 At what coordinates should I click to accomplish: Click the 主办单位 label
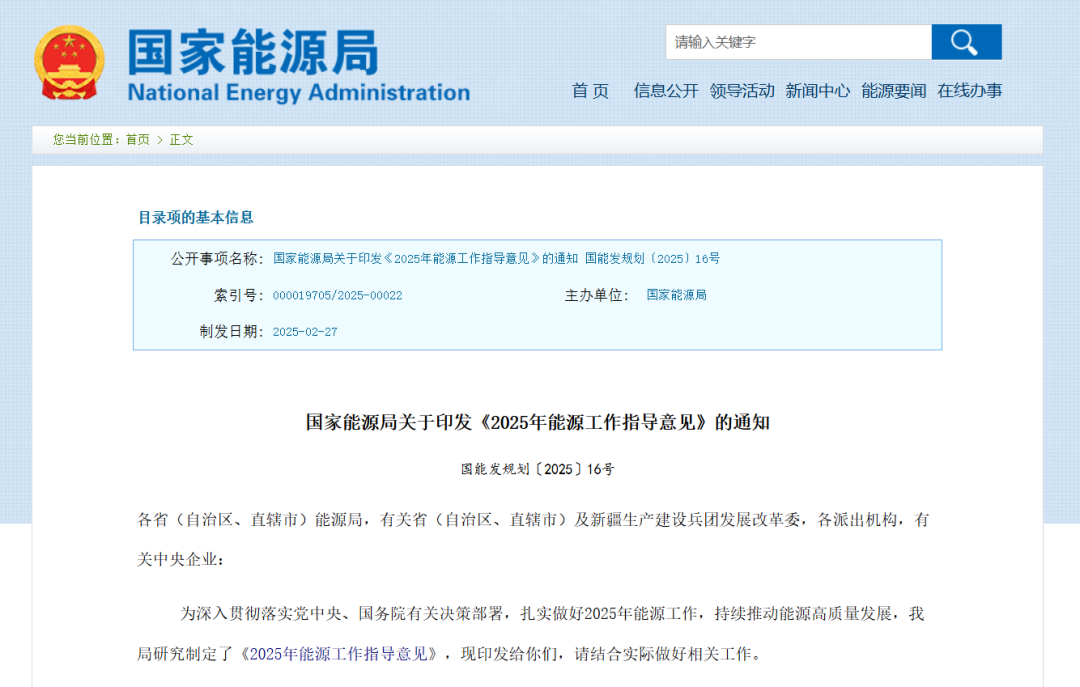click(597, 296)
